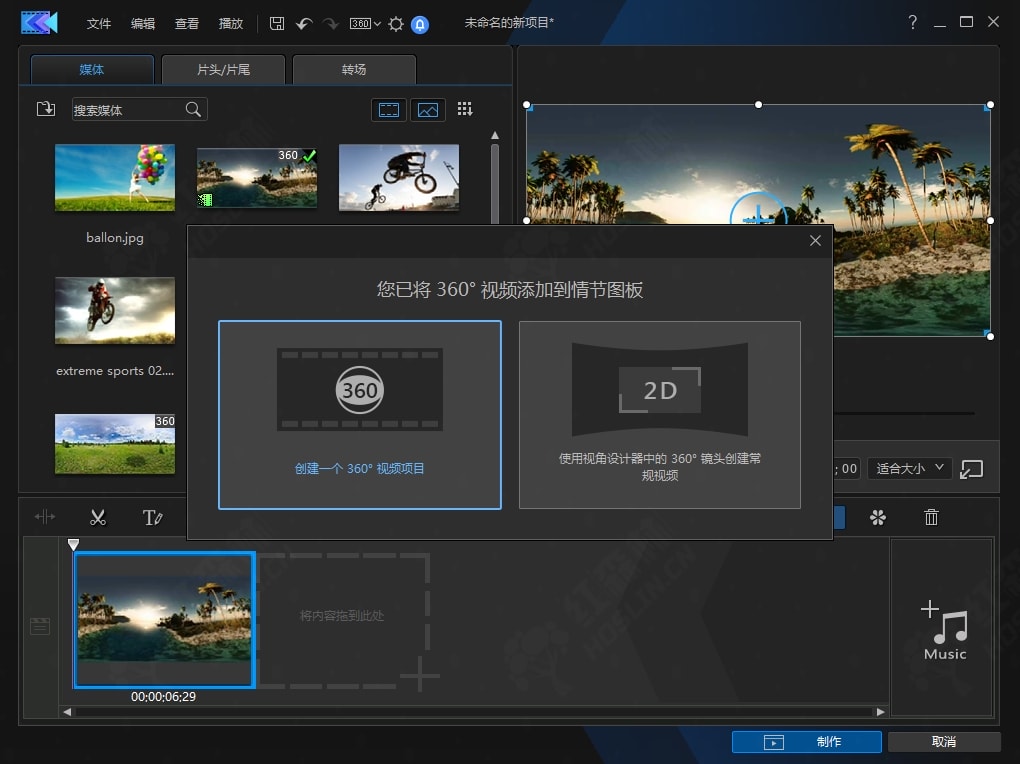
Task: Switch to the 转场 tab
Action: (354, 70)
